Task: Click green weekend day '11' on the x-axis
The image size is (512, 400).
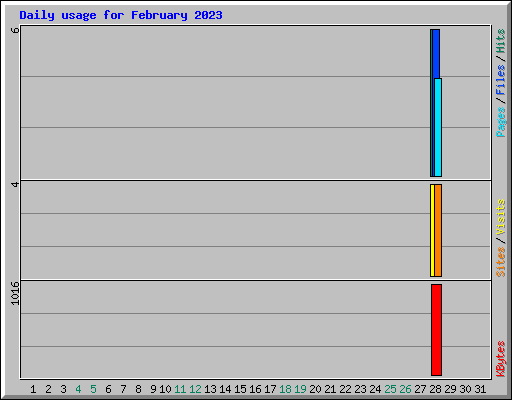Action: [x=180, y=389]
